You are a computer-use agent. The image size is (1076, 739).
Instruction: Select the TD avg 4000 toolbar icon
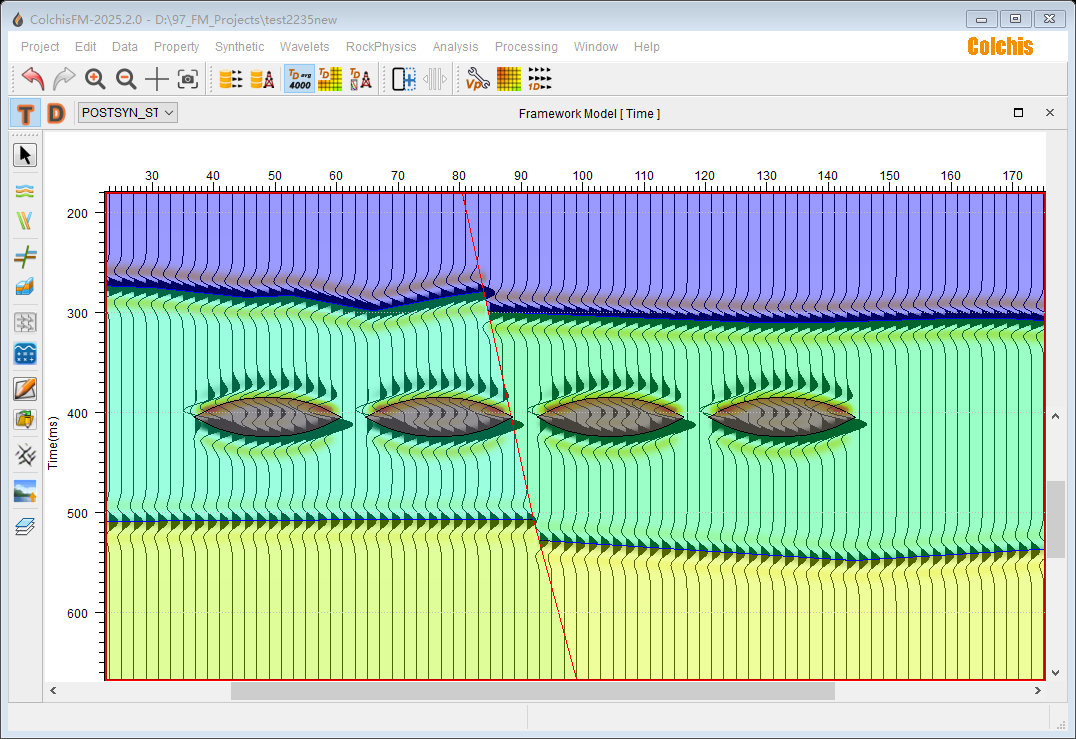coord(299,79)
